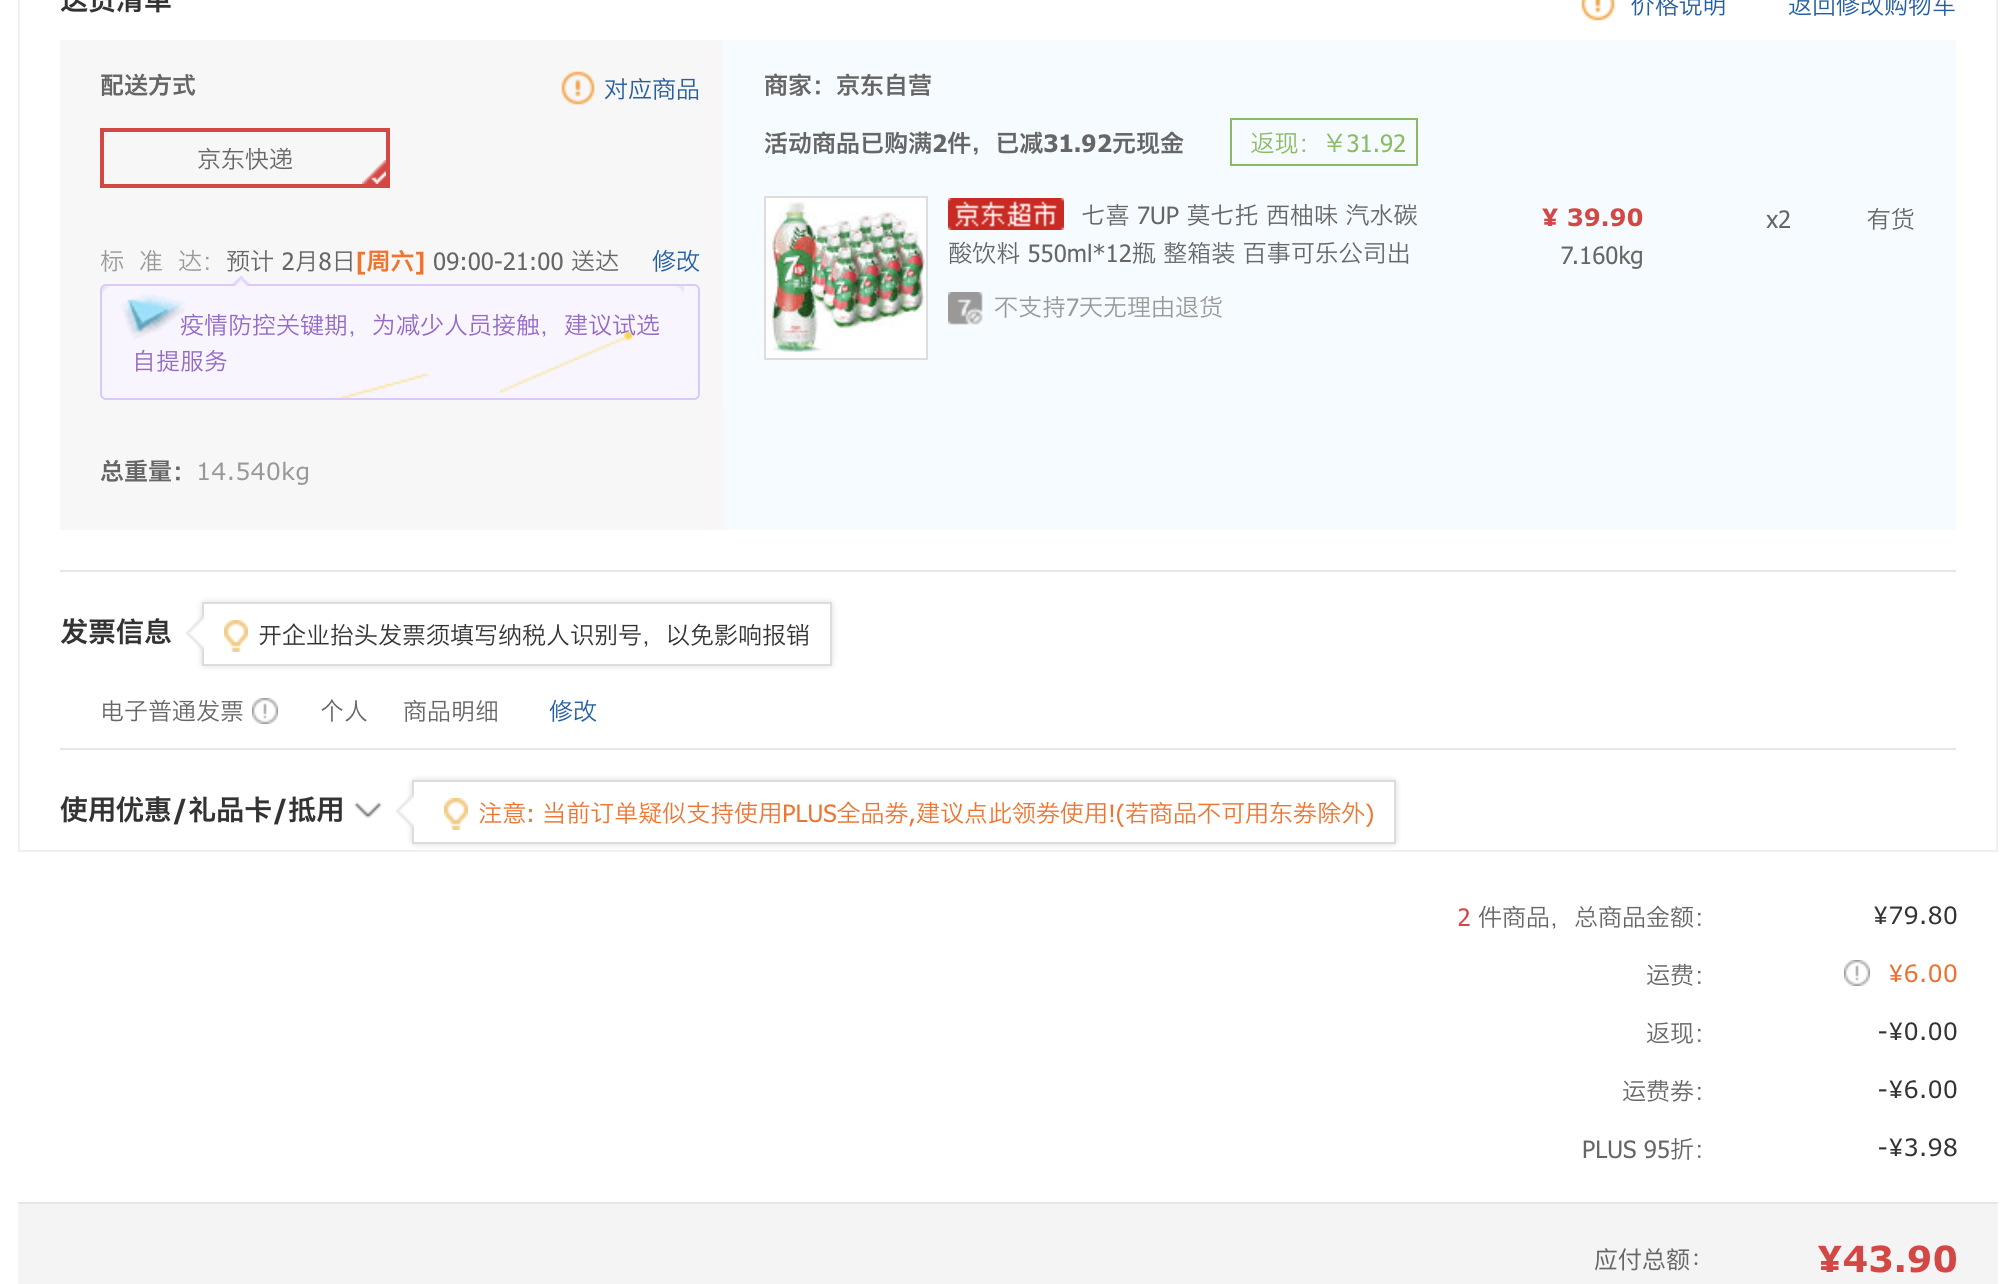The width and height of the screenshot is (2008, 1284).
Task: Click the 商家：京东自营 label
Action: pos(848,86)
